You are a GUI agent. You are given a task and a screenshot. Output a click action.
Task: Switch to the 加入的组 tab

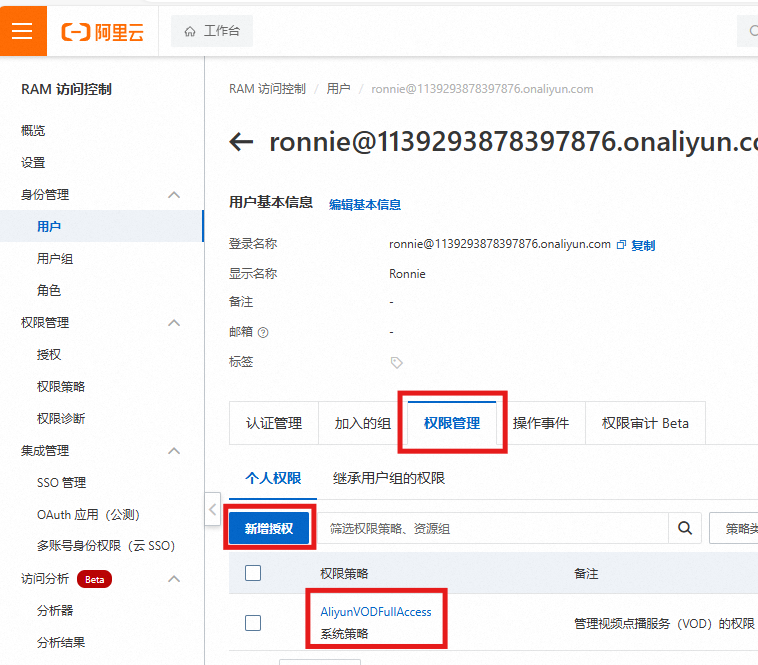(x=363, y=423)
